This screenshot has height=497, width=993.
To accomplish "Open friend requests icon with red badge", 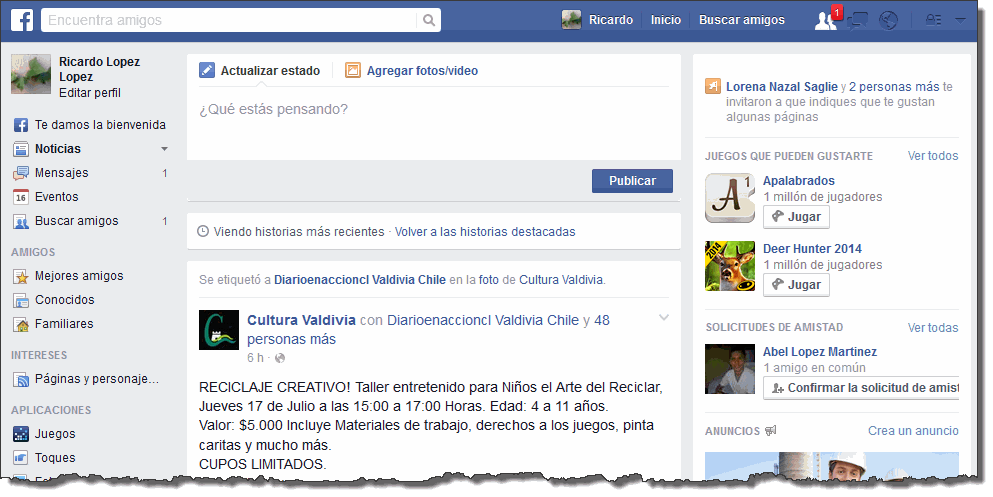I will 825,20.
